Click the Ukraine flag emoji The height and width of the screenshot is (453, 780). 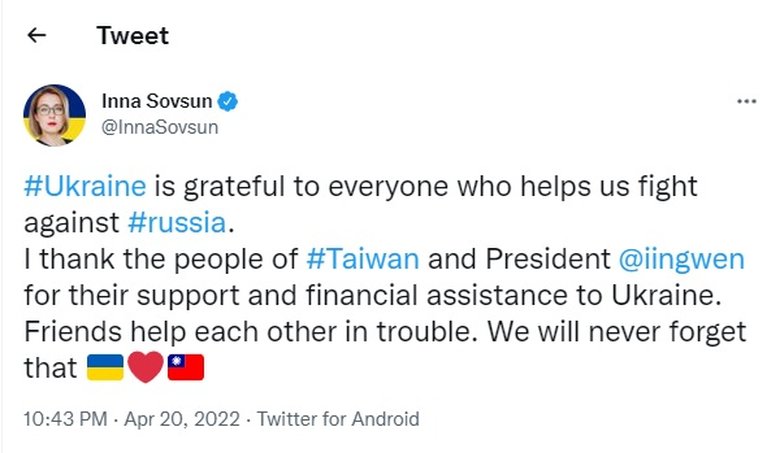tap(105, 368)
